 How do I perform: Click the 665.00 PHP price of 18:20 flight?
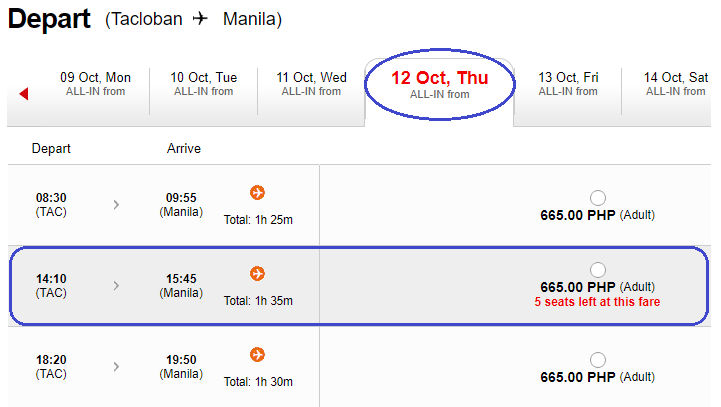coord(578,377)
